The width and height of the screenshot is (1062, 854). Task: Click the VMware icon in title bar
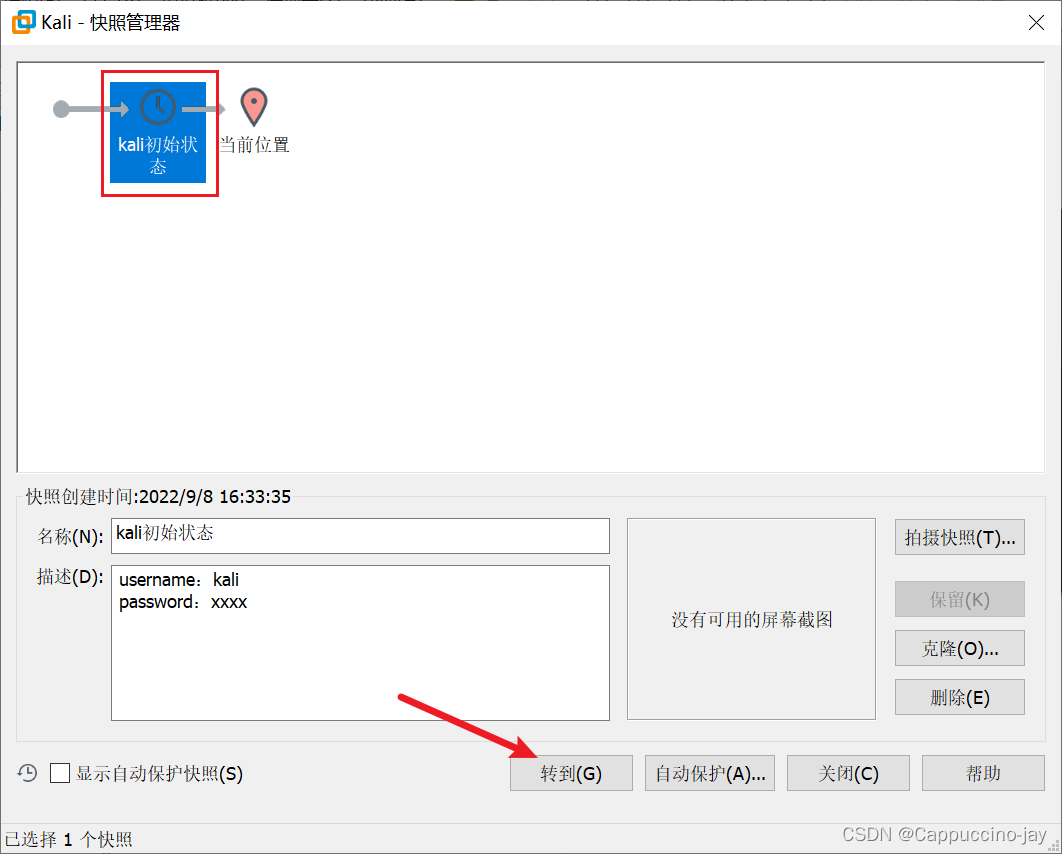coord(23,22)
